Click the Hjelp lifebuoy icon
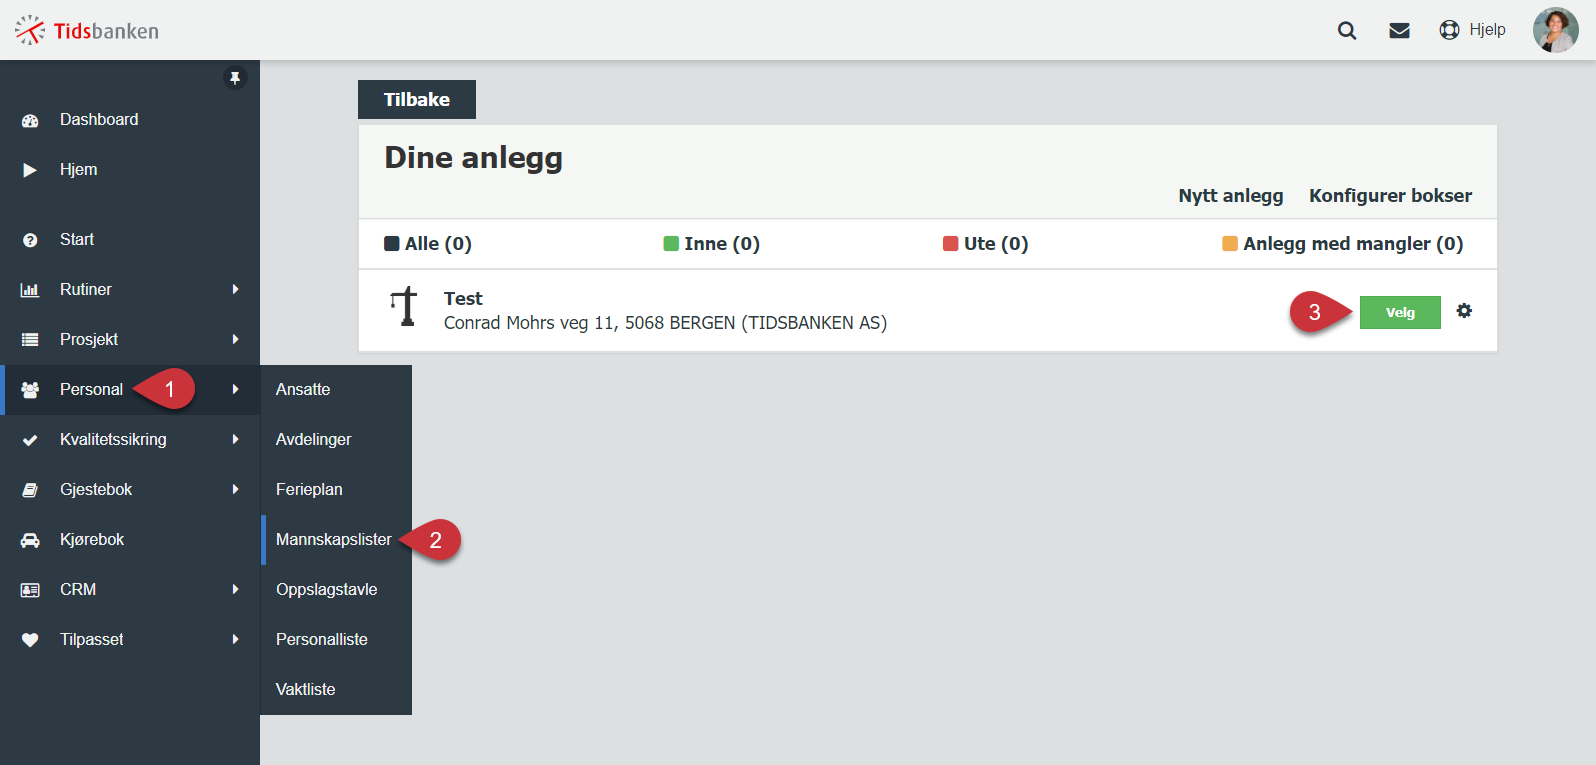Image resolution: width=1596 pixels, height=765 pixels. tap(1449, 30)
